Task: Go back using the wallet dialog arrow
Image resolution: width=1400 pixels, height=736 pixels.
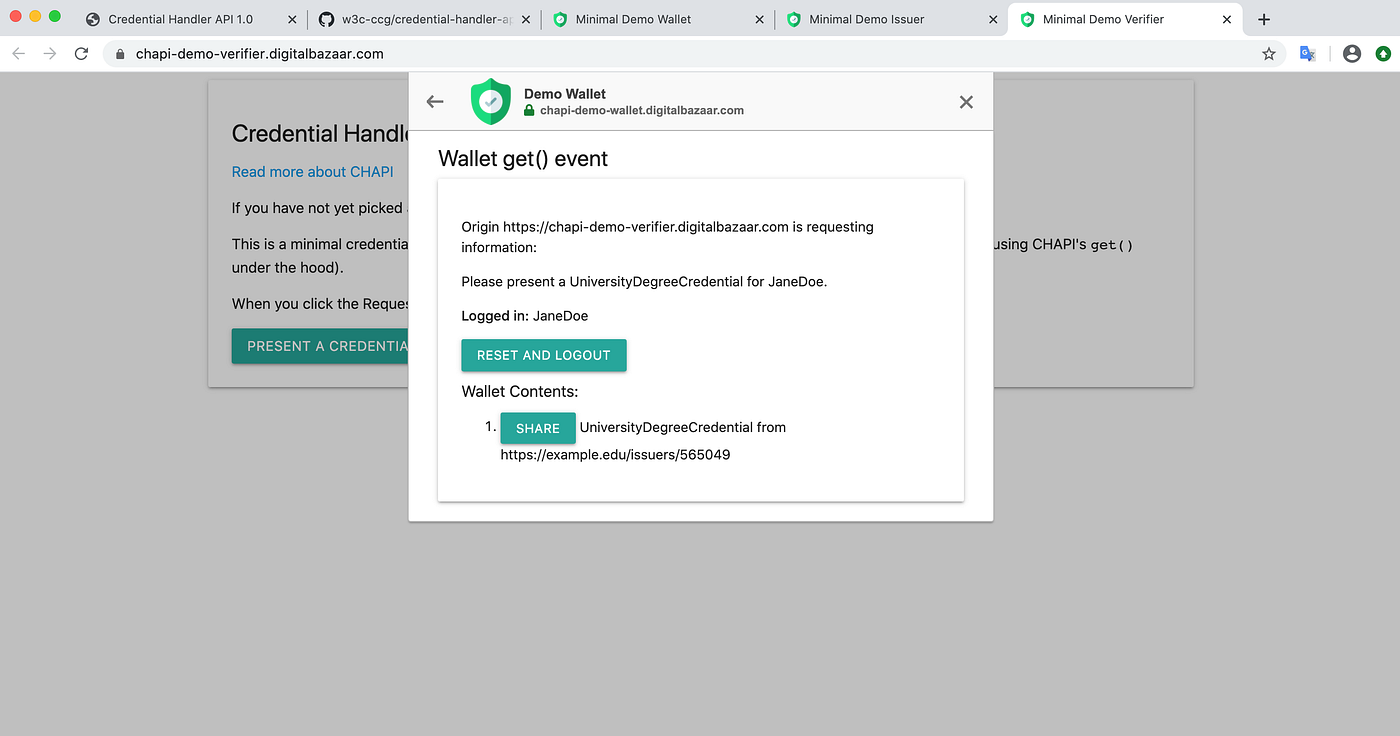Action: tap(435, 101)
